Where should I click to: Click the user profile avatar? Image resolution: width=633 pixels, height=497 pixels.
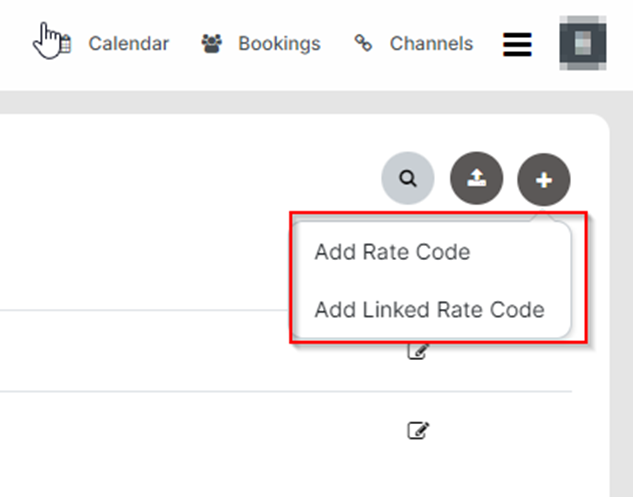(x=582, y=44)
